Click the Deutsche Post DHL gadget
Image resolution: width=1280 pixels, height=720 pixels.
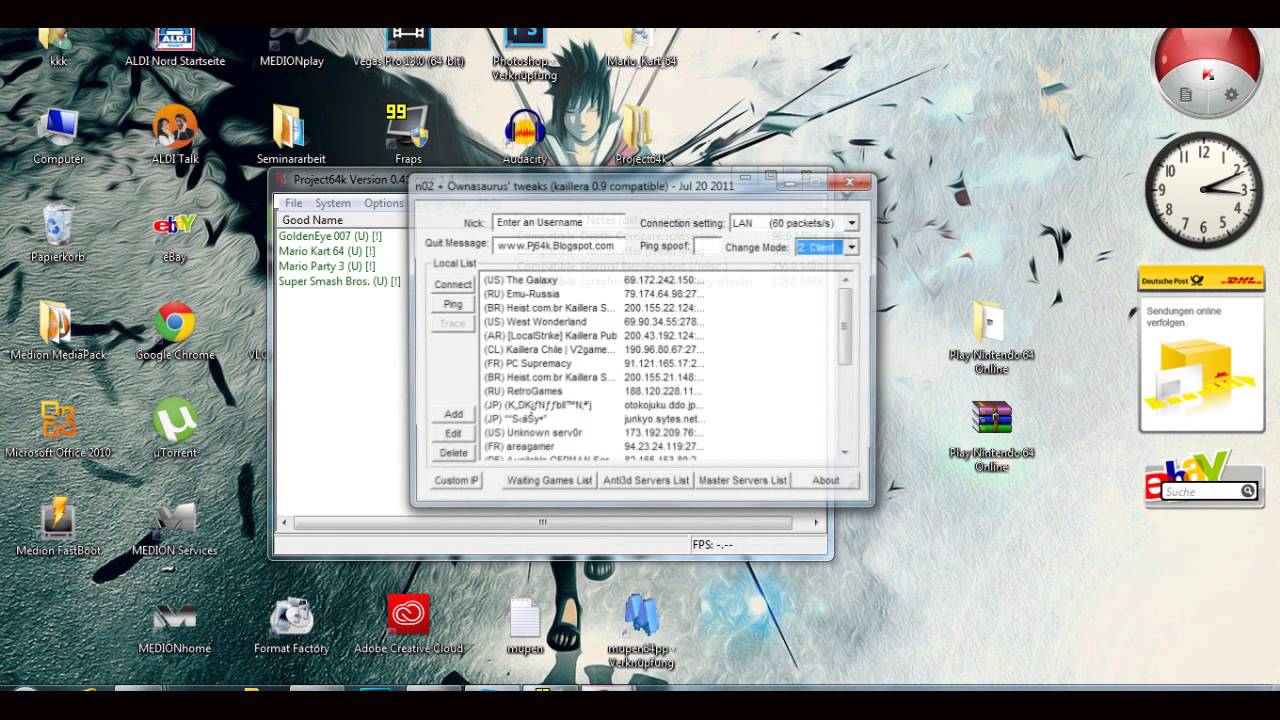point(1200,349)
